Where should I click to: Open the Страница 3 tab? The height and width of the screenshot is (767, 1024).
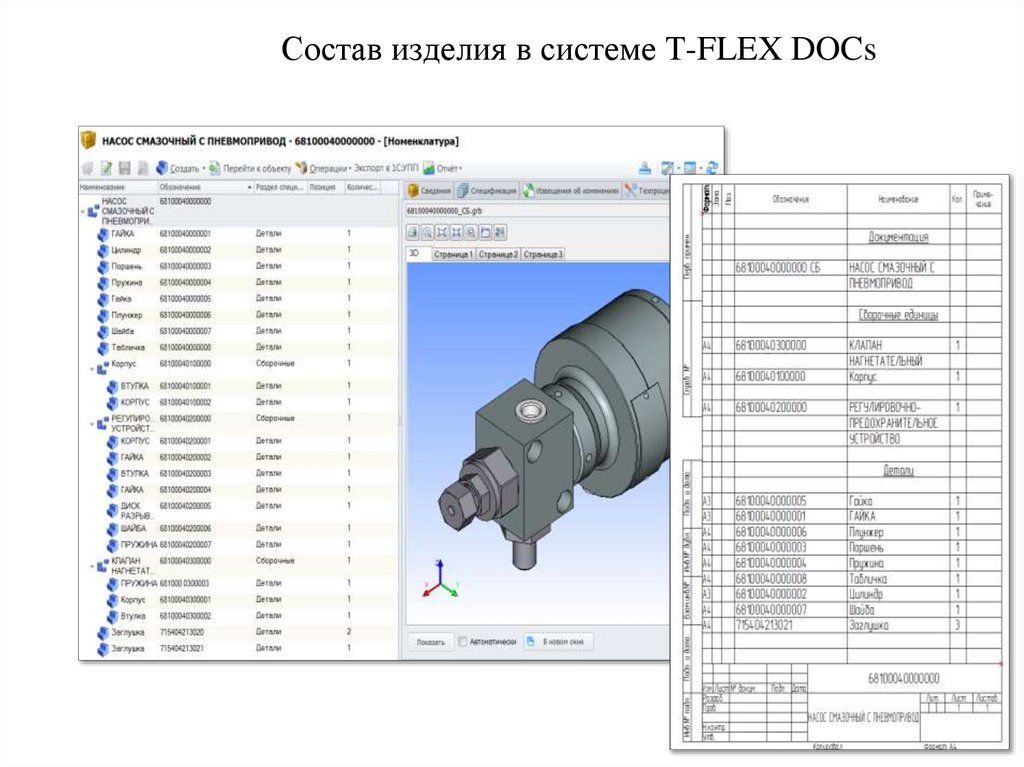click(543, 254)
